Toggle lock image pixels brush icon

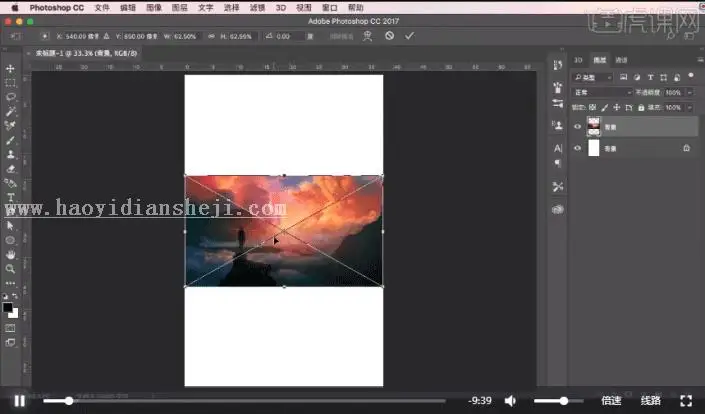(605, 107)
